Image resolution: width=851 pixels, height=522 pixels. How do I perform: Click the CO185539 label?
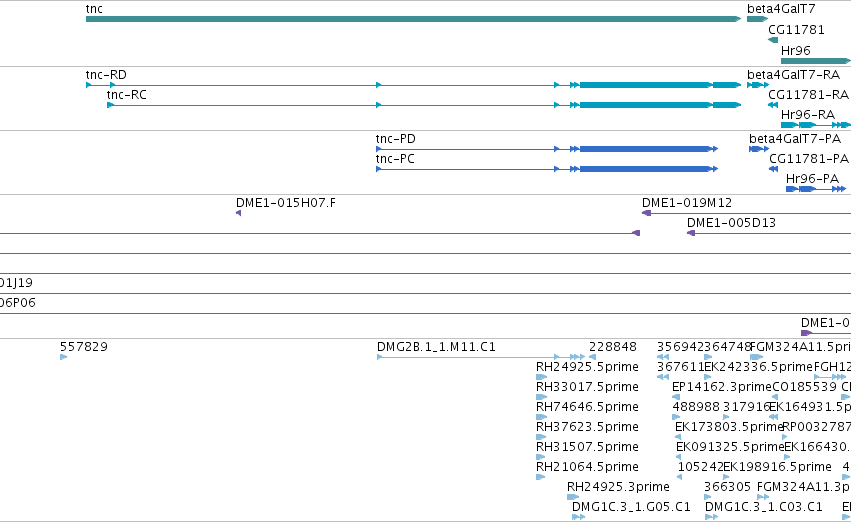pos(804,387)
